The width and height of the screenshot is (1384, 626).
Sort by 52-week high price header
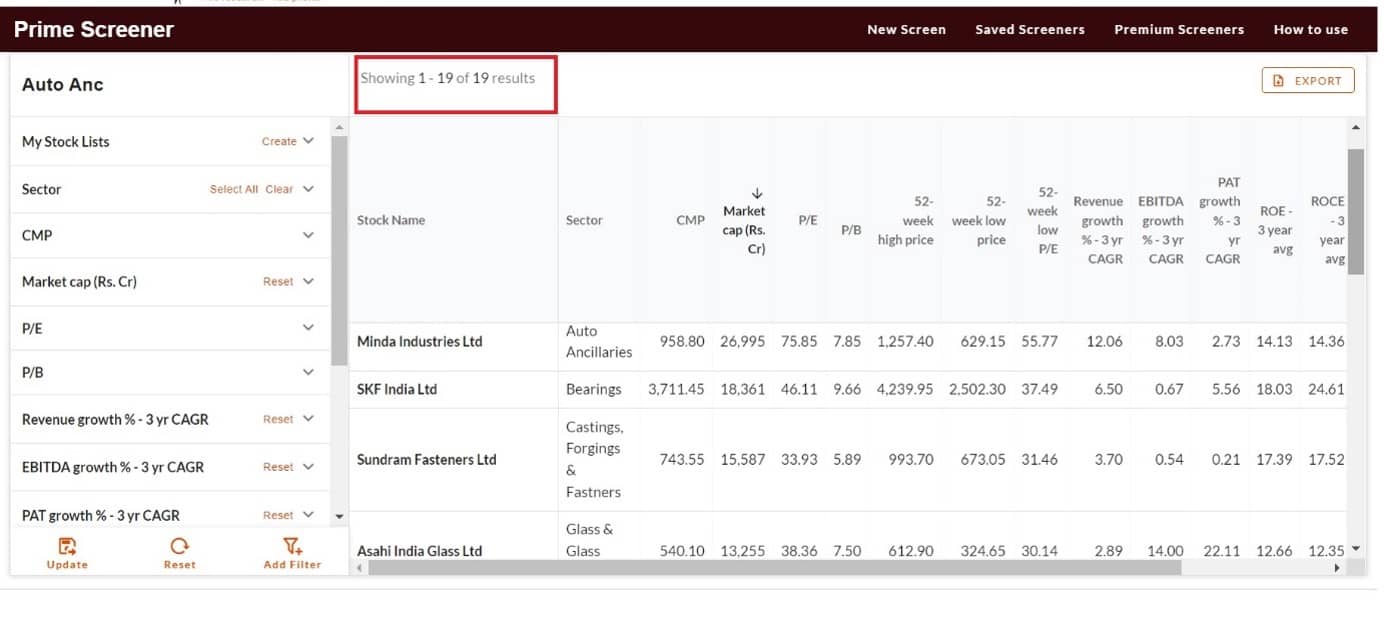coord(905,220)
